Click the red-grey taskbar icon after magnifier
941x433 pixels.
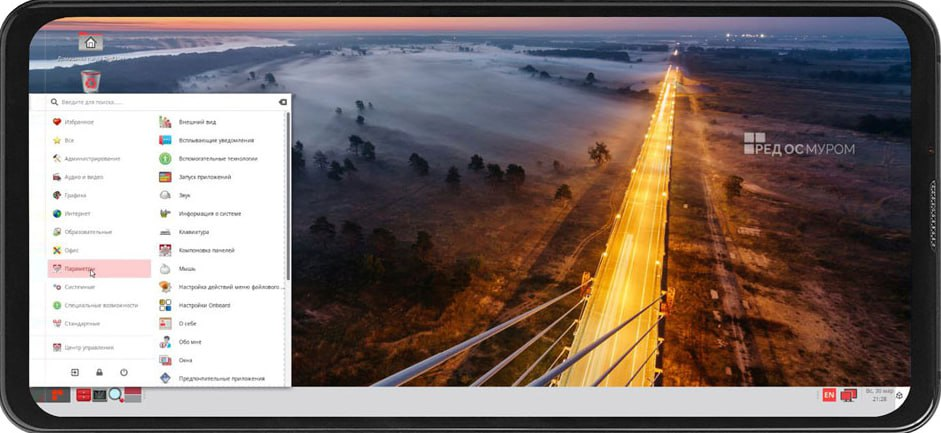click(133, 395)
